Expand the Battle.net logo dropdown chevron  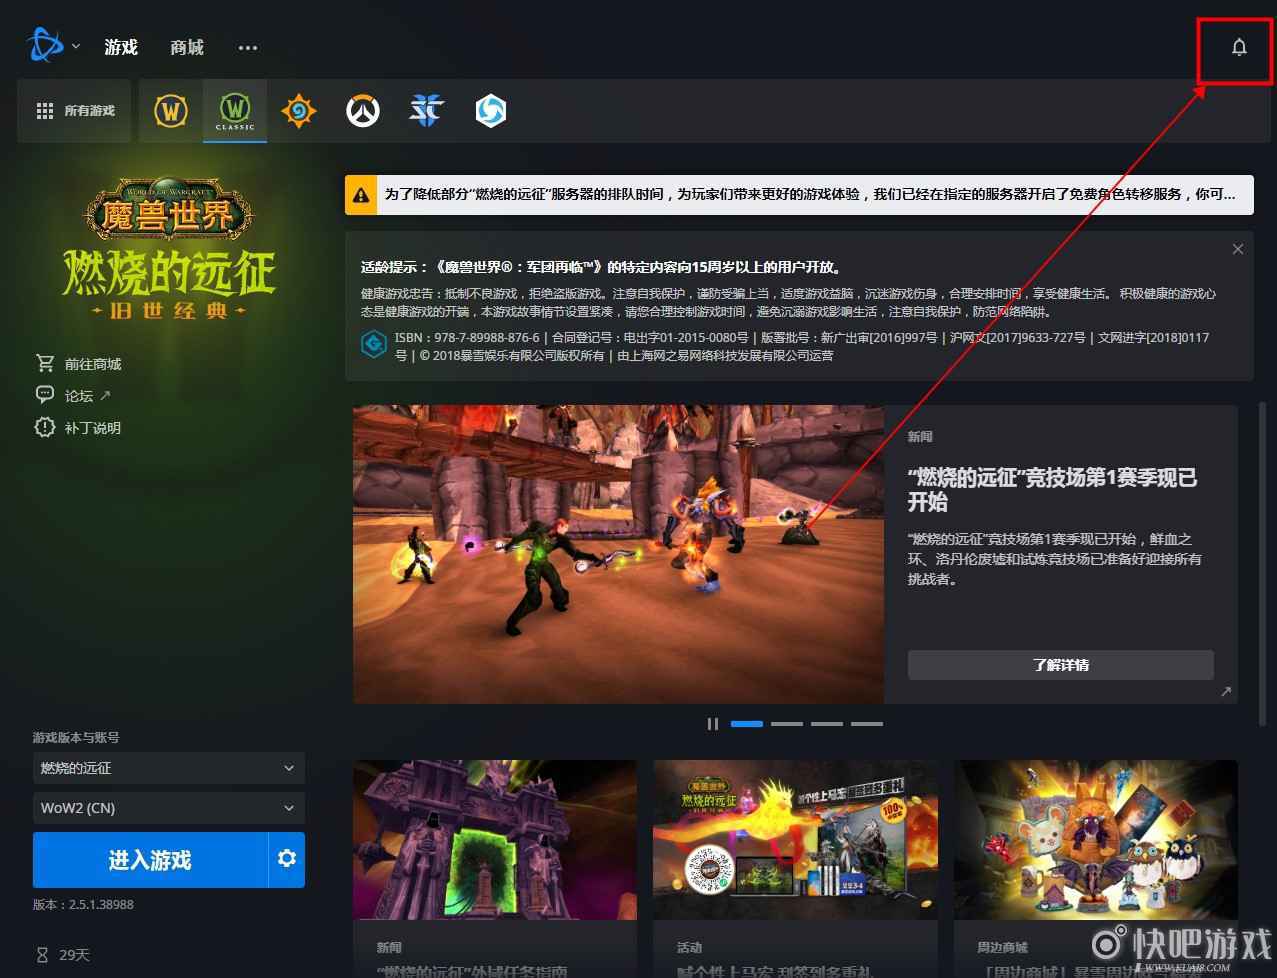76,47
